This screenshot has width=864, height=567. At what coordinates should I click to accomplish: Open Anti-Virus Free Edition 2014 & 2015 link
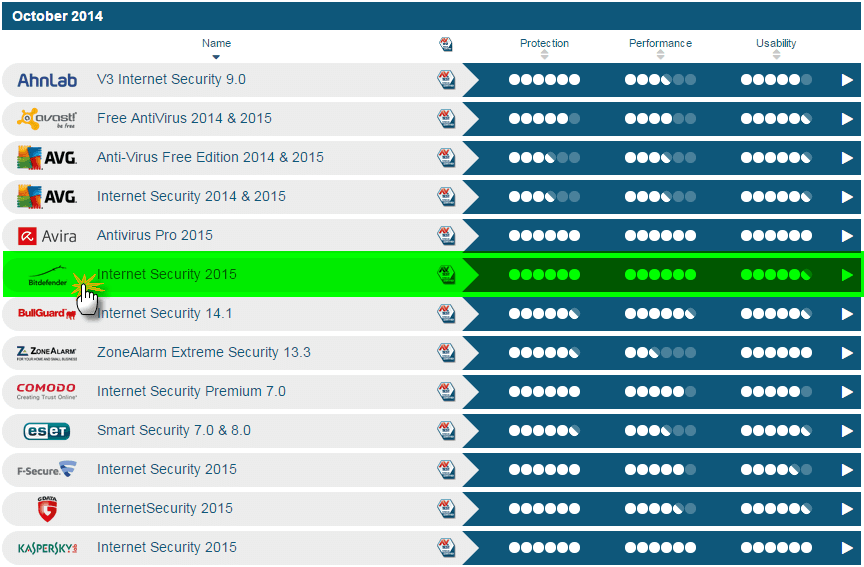(210, 158)
